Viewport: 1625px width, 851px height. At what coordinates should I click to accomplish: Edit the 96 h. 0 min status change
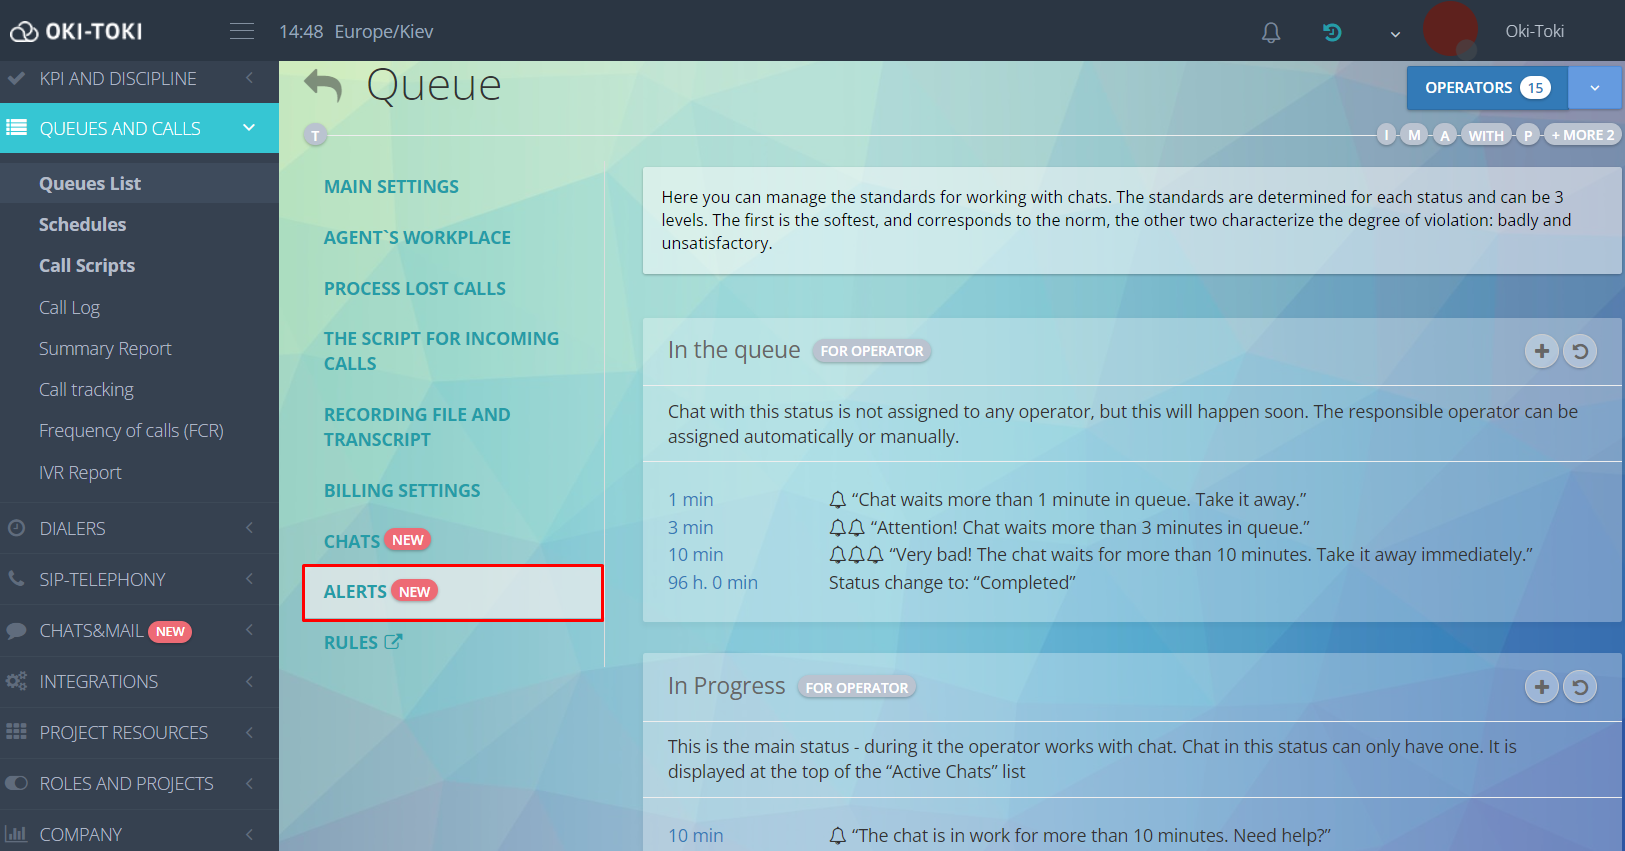712,582
